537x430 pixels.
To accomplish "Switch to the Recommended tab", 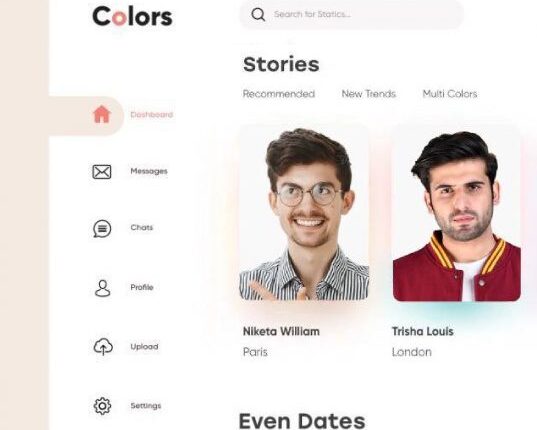I will tap(279, 94).
